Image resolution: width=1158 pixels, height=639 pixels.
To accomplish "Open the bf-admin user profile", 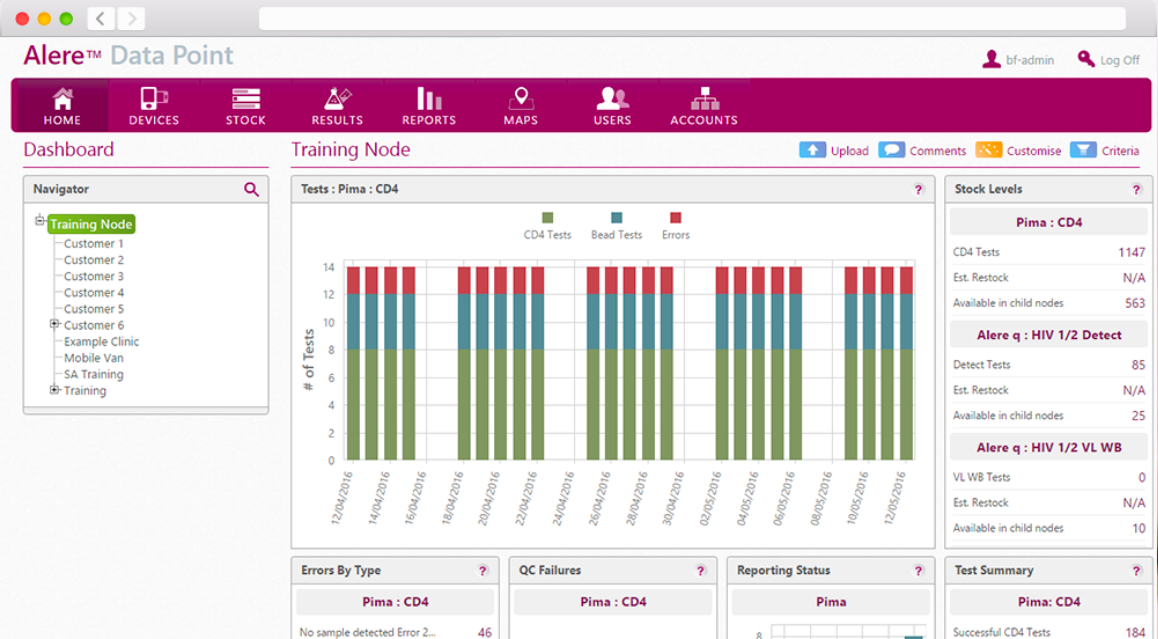I will (1019, 60).
